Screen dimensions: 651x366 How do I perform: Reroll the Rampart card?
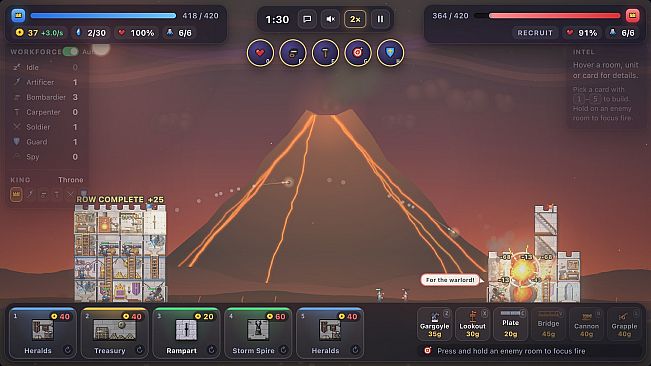tap(211, 350)
